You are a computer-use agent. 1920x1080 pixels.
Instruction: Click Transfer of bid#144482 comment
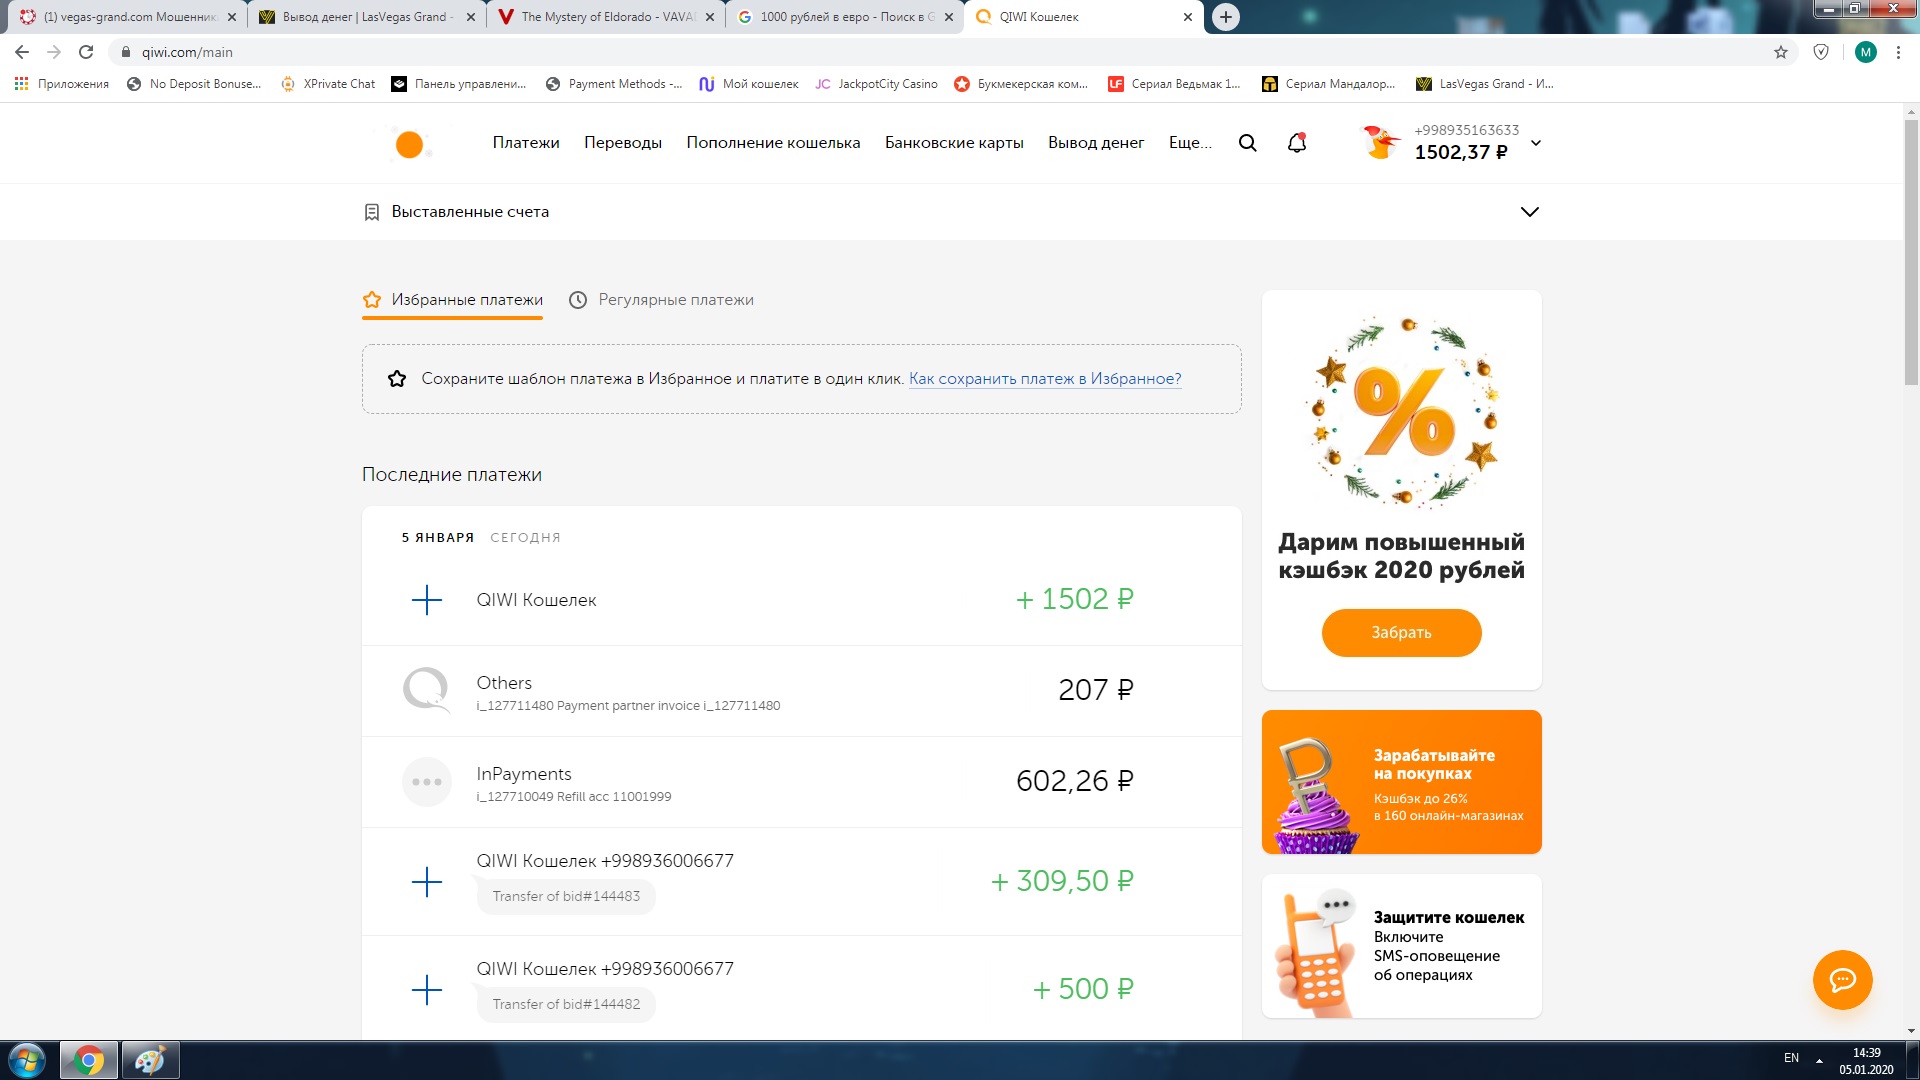(x=566, y=1005)
